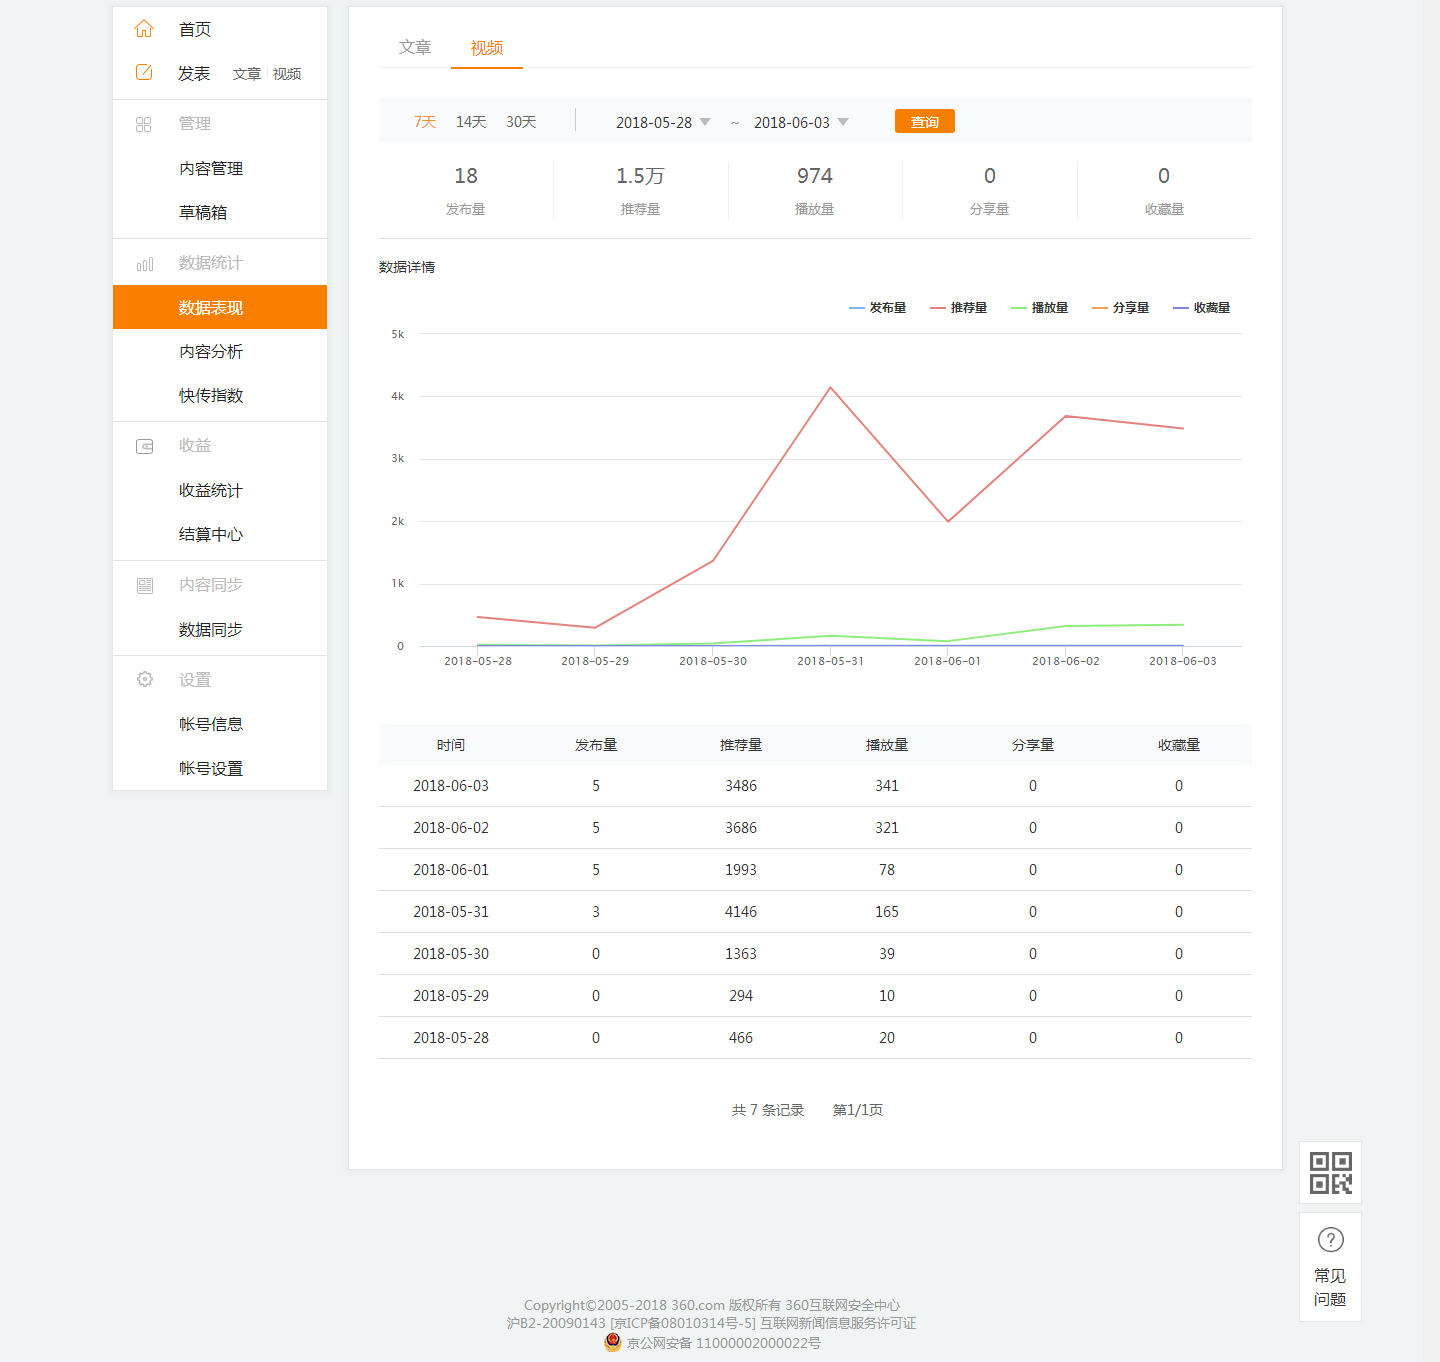This screenshot has height=1362, width=1440.
Task: Click the document icon beside 内容同步
Action: tap(145, 585)
